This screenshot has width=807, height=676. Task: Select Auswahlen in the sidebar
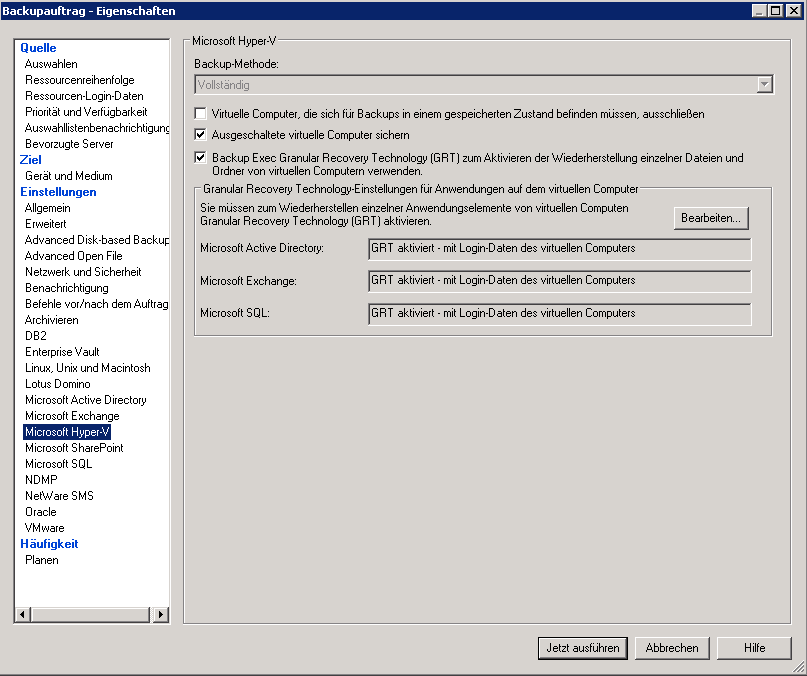51,64
